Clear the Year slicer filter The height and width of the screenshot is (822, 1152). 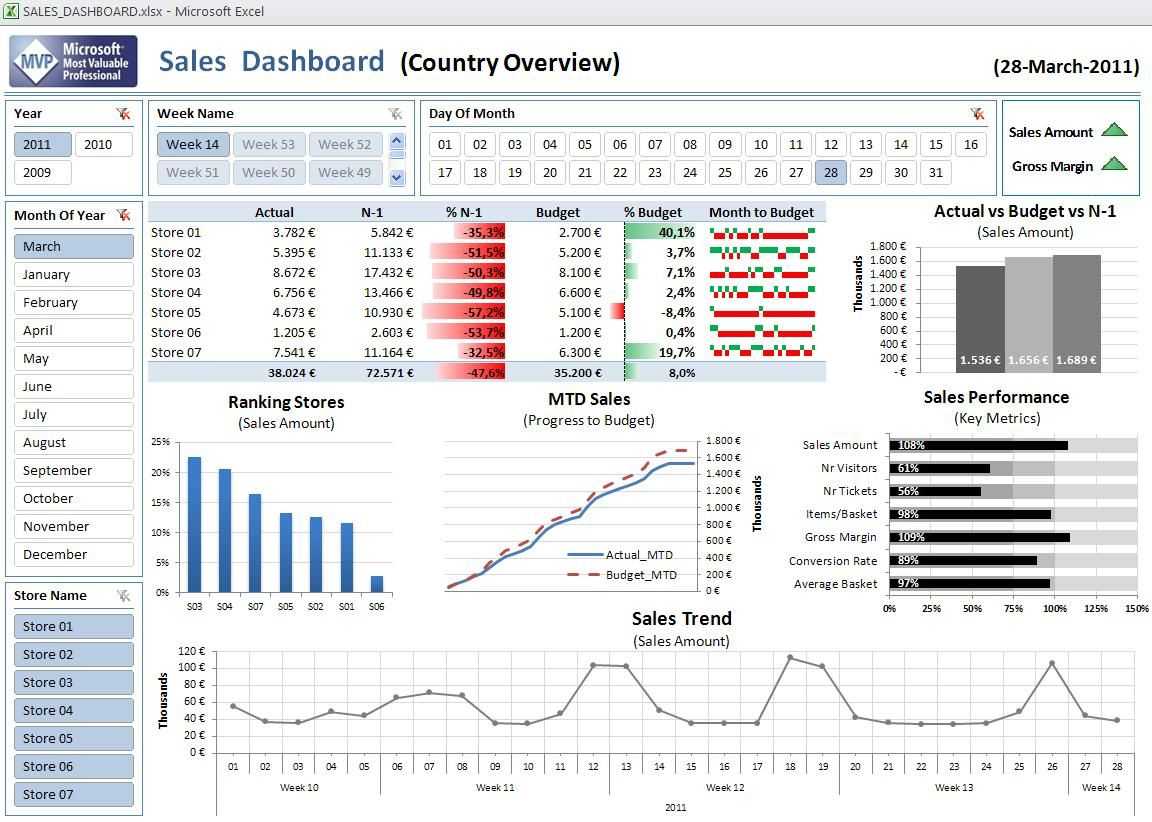123,114
